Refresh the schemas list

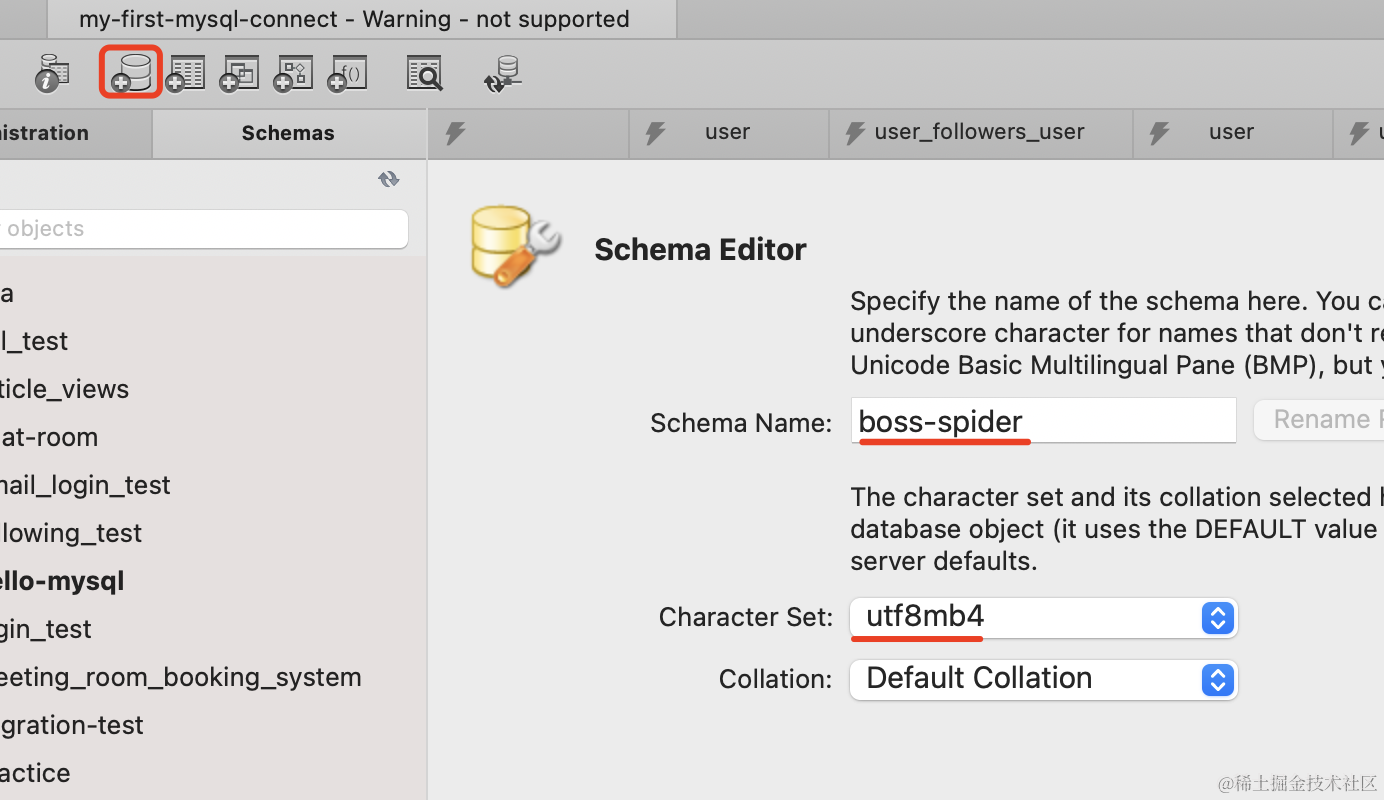coord(389,180)
